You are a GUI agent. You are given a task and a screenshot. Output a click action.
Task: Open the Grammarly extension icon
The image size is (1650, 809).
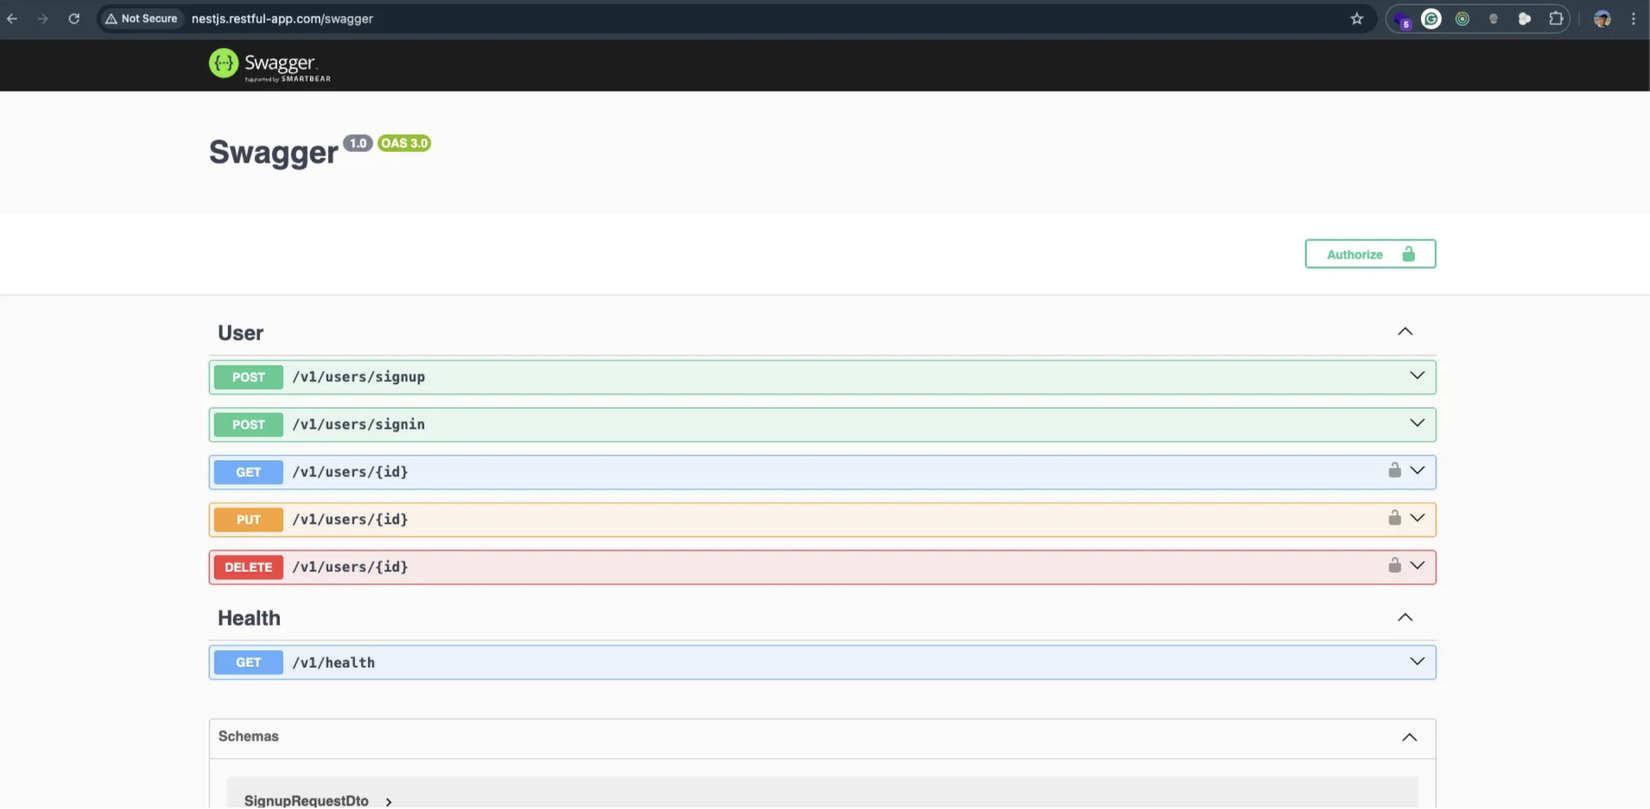pyautogui.click(x=1430, y=17)
